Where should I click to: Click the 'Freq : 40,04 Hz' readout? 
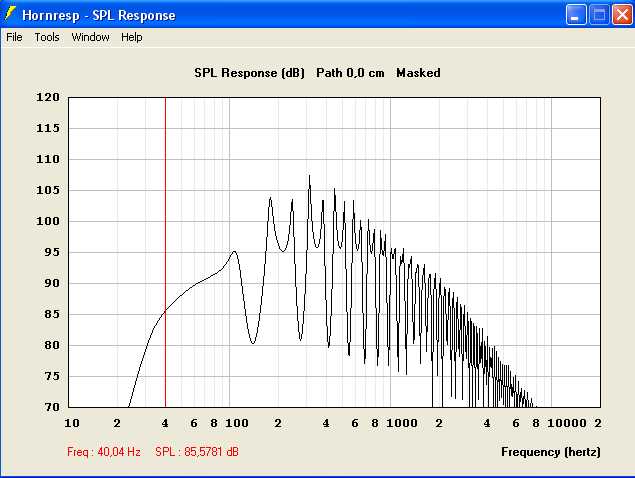pos(104,452)
